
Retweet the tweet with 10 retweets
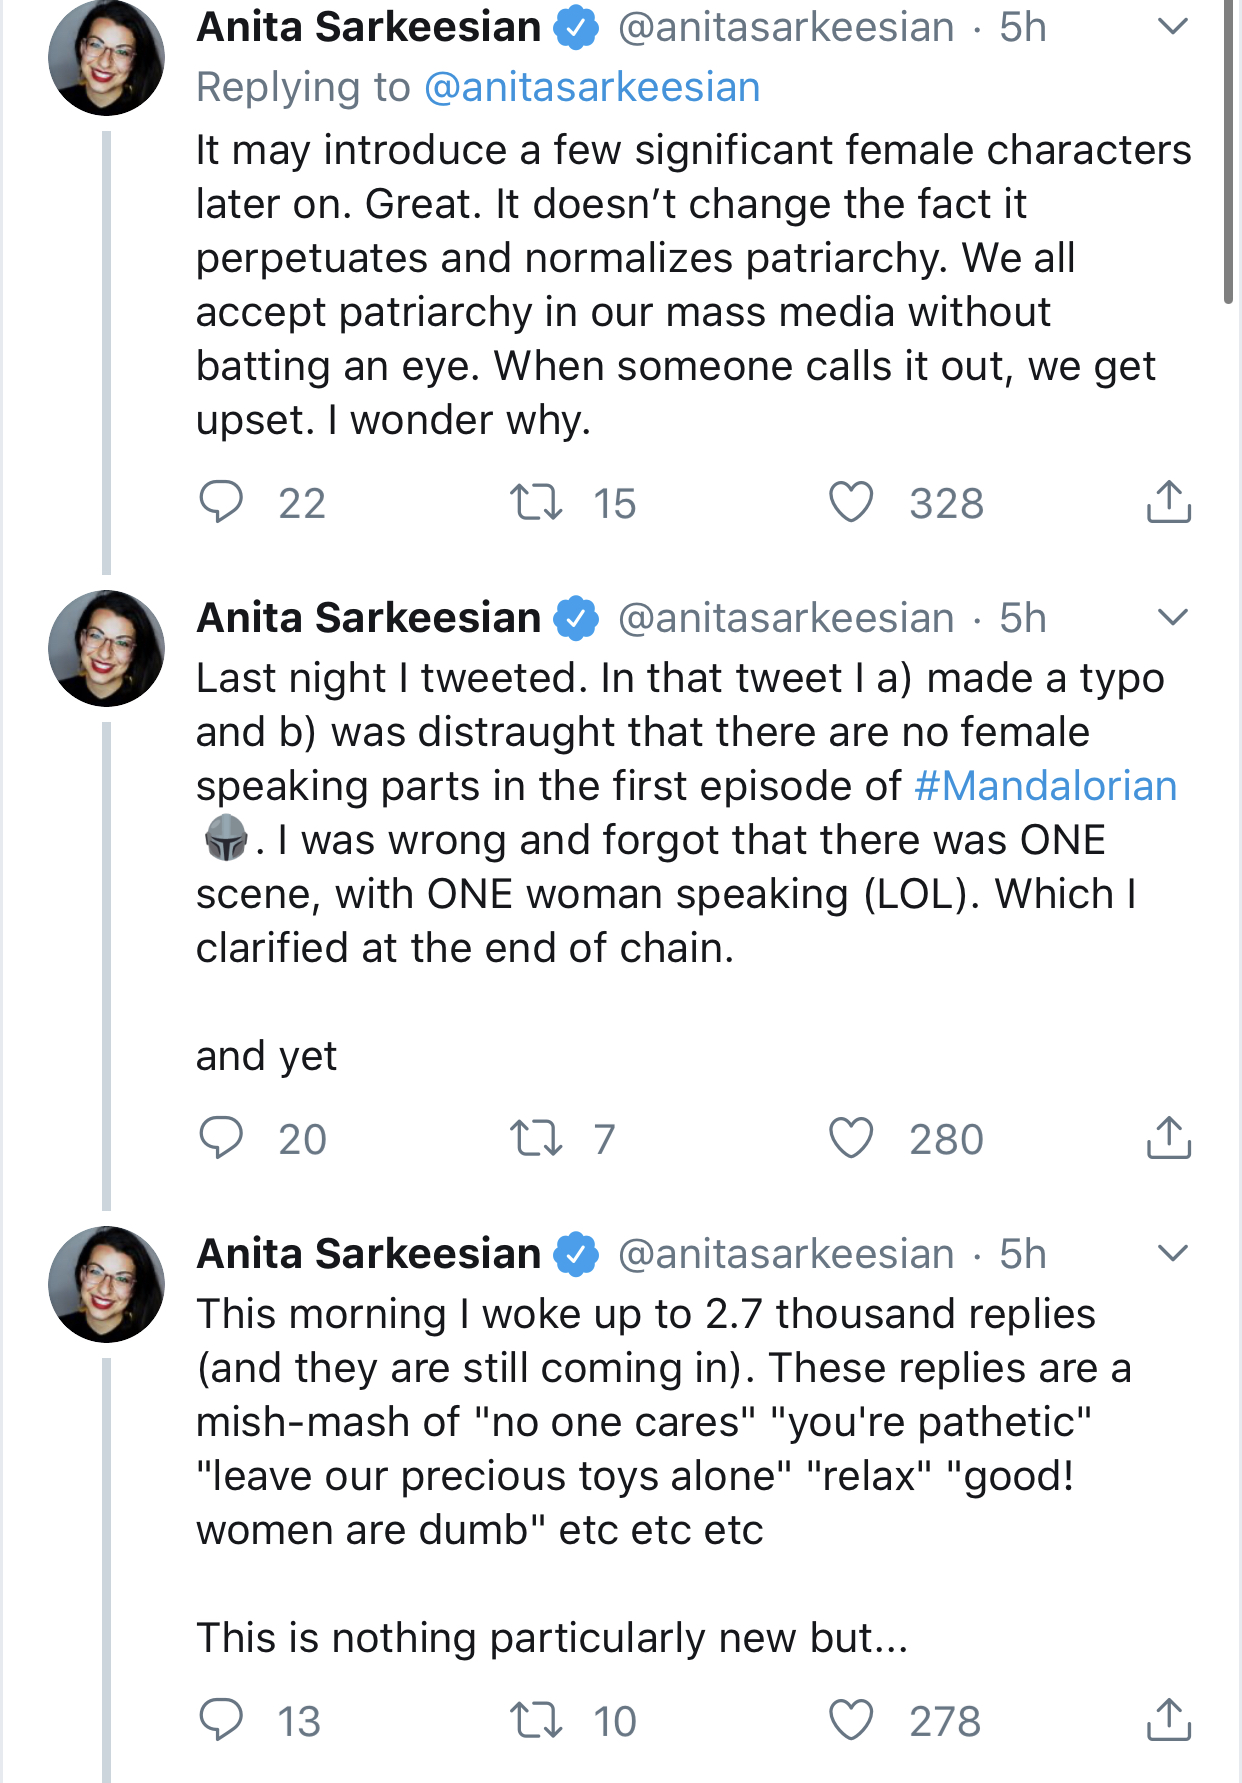coord(536,1720)
